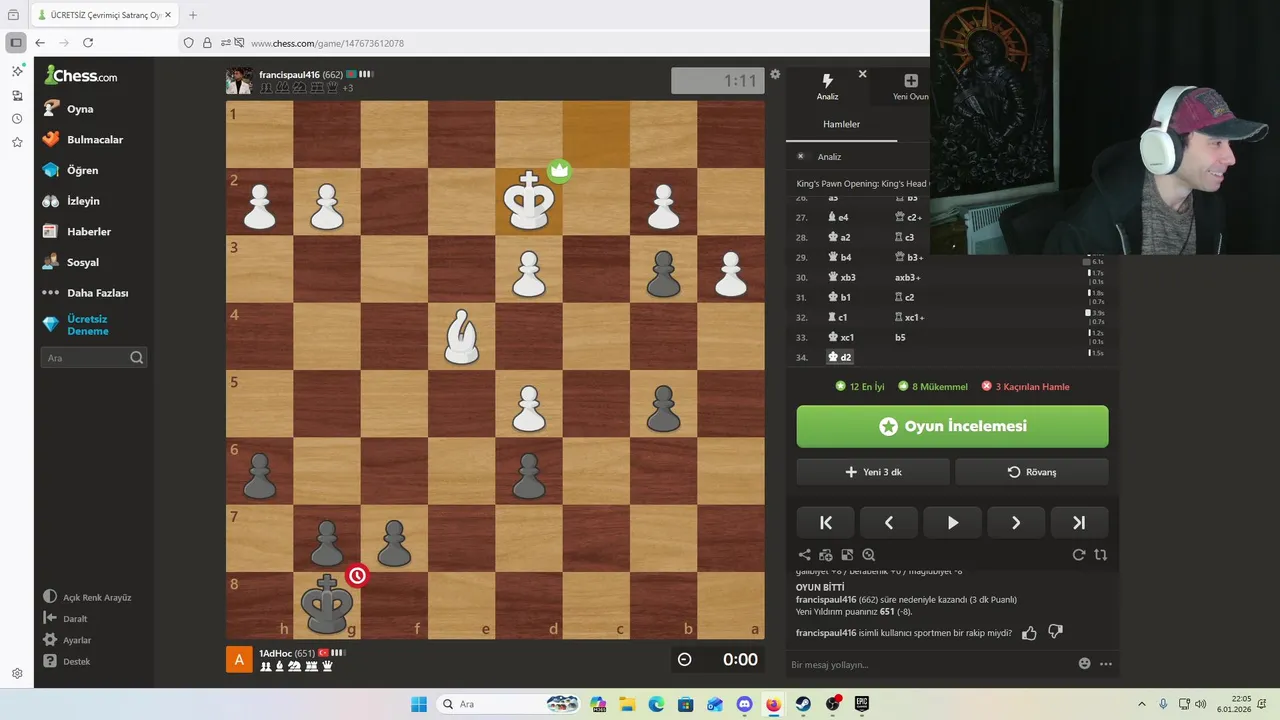Open the chat emoji picker
This screenshot has width=1280, height=720.
pyautogui.click(x=1085, y=664)
